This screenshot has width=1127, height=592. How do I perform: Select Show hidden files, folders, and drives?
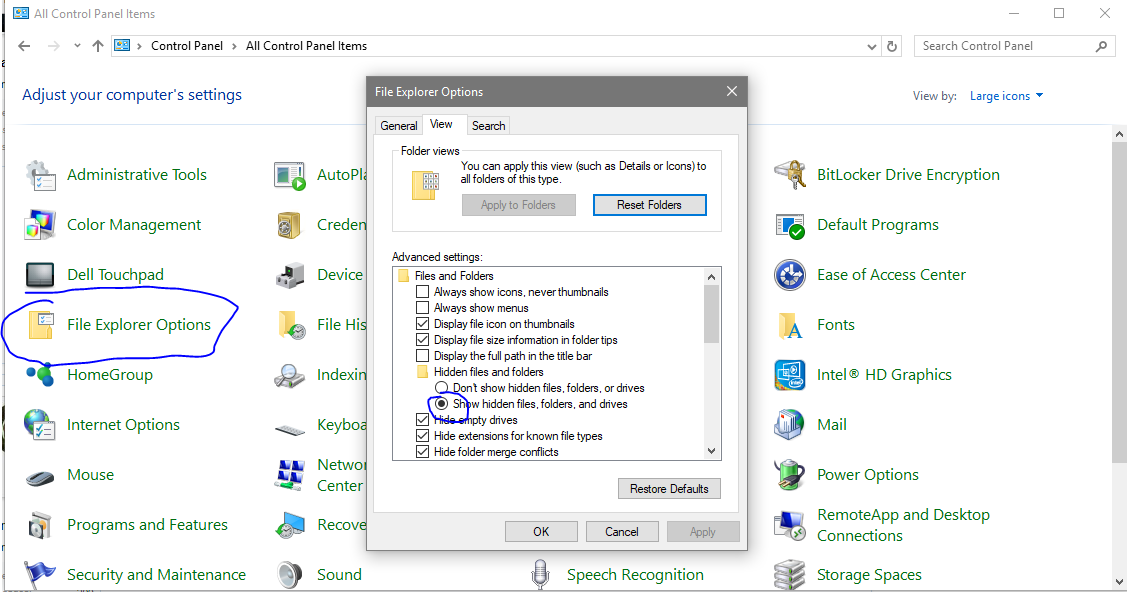pyautogui.click(x=441, y=404)
